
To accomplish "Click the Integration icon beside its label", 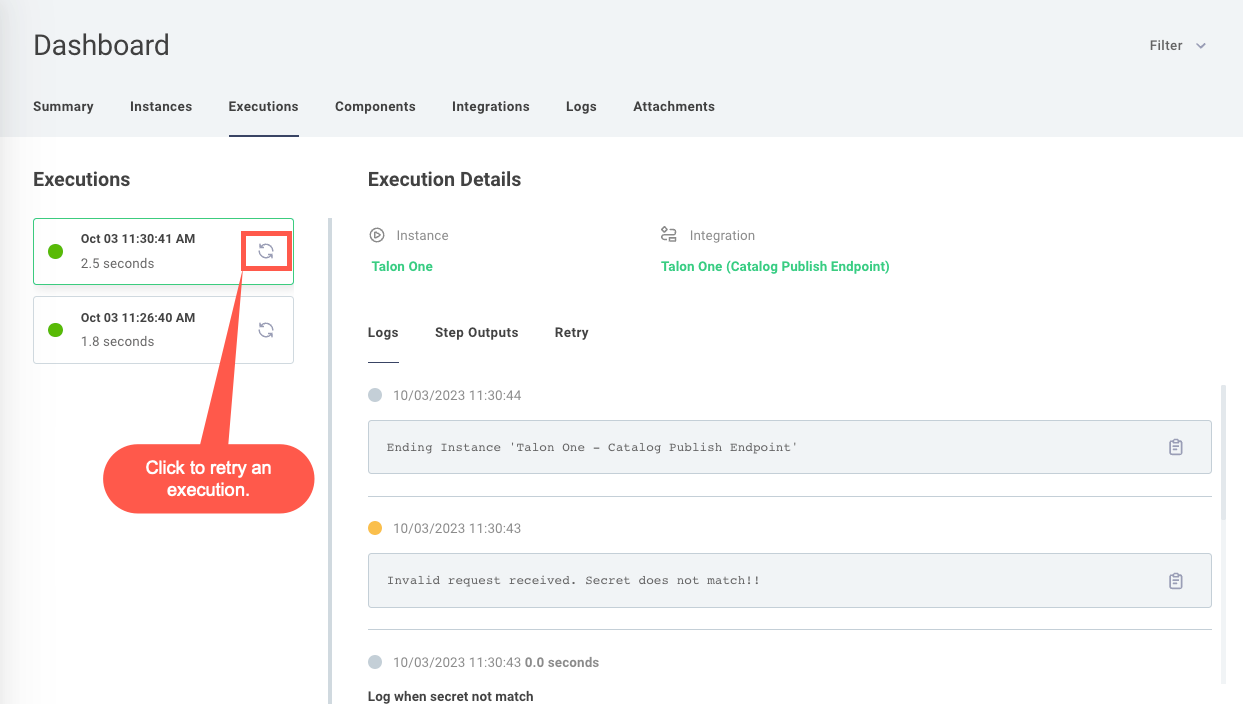I will (668, 234).
